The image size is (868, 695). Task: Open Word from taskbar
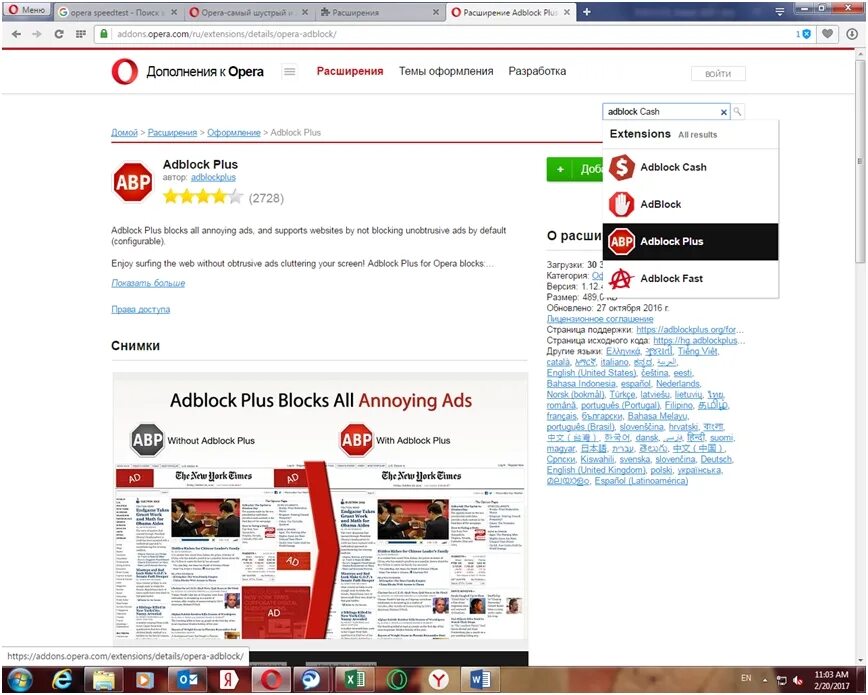coord(479,680)
